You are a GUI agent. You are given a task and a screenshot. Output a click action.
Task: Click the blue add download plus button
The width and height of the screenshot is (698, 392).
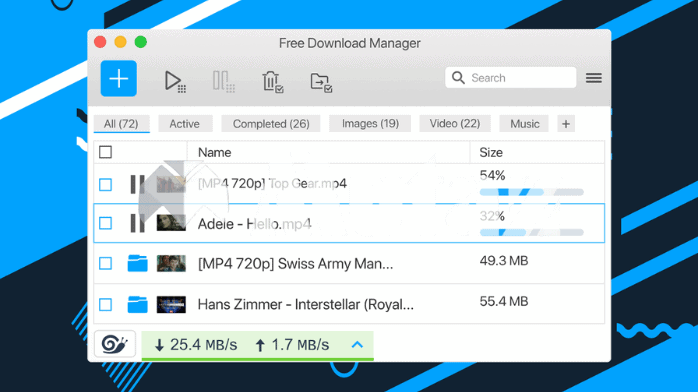(118, 79)
